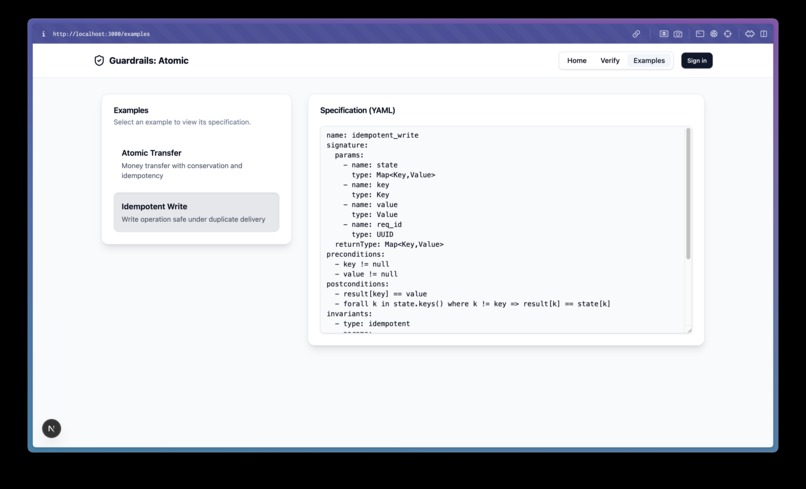Click the crosshair target icon
This screenshot has height=489, width=806.
(727, 34)
